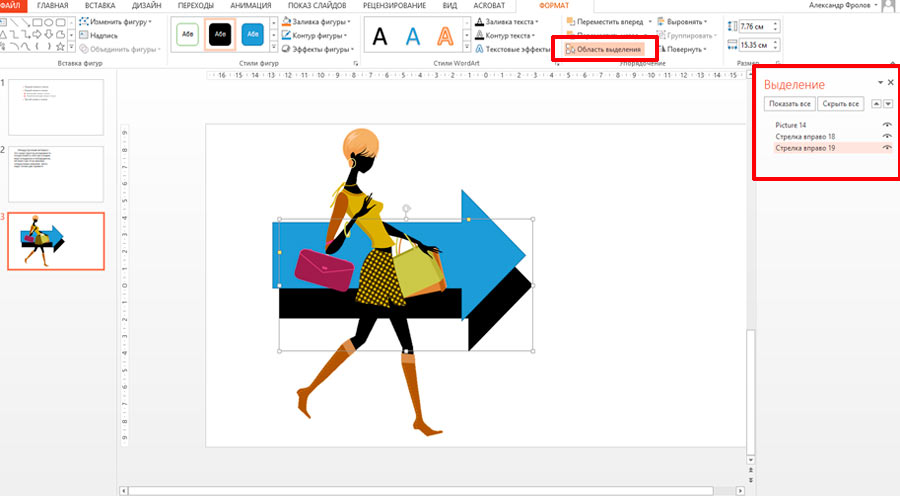Switch to the ВСТАВКА tab
The image size is (900, 496).
click(100, 5)
